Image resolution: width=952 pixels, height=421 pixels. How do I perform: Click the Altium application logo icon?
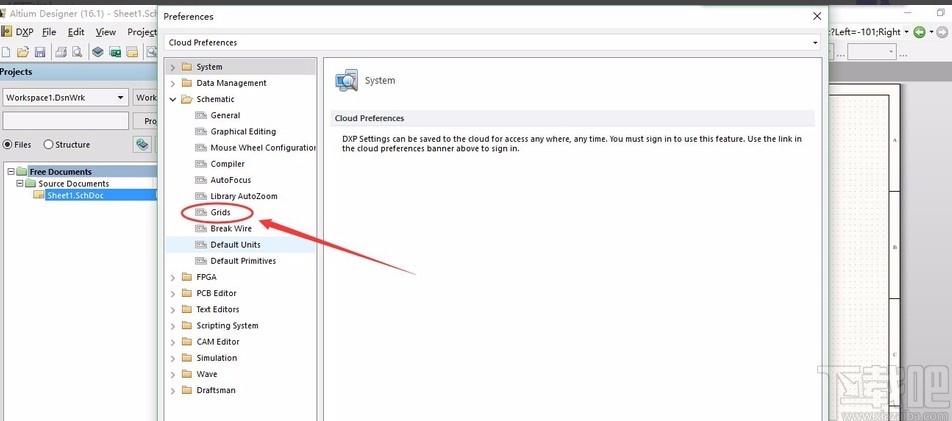pyautogui.click(x=3, y=13)
